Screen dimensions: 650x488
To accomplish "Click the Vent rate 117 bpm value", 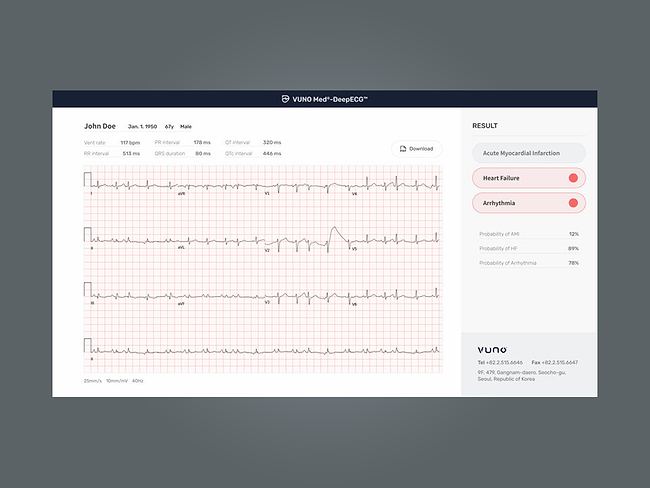I will 131,142.
